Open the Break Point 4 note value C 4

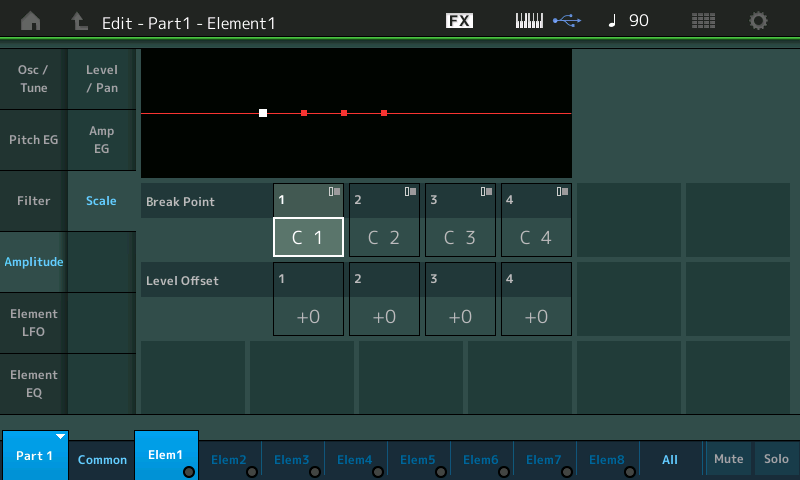tap(536, 238)
